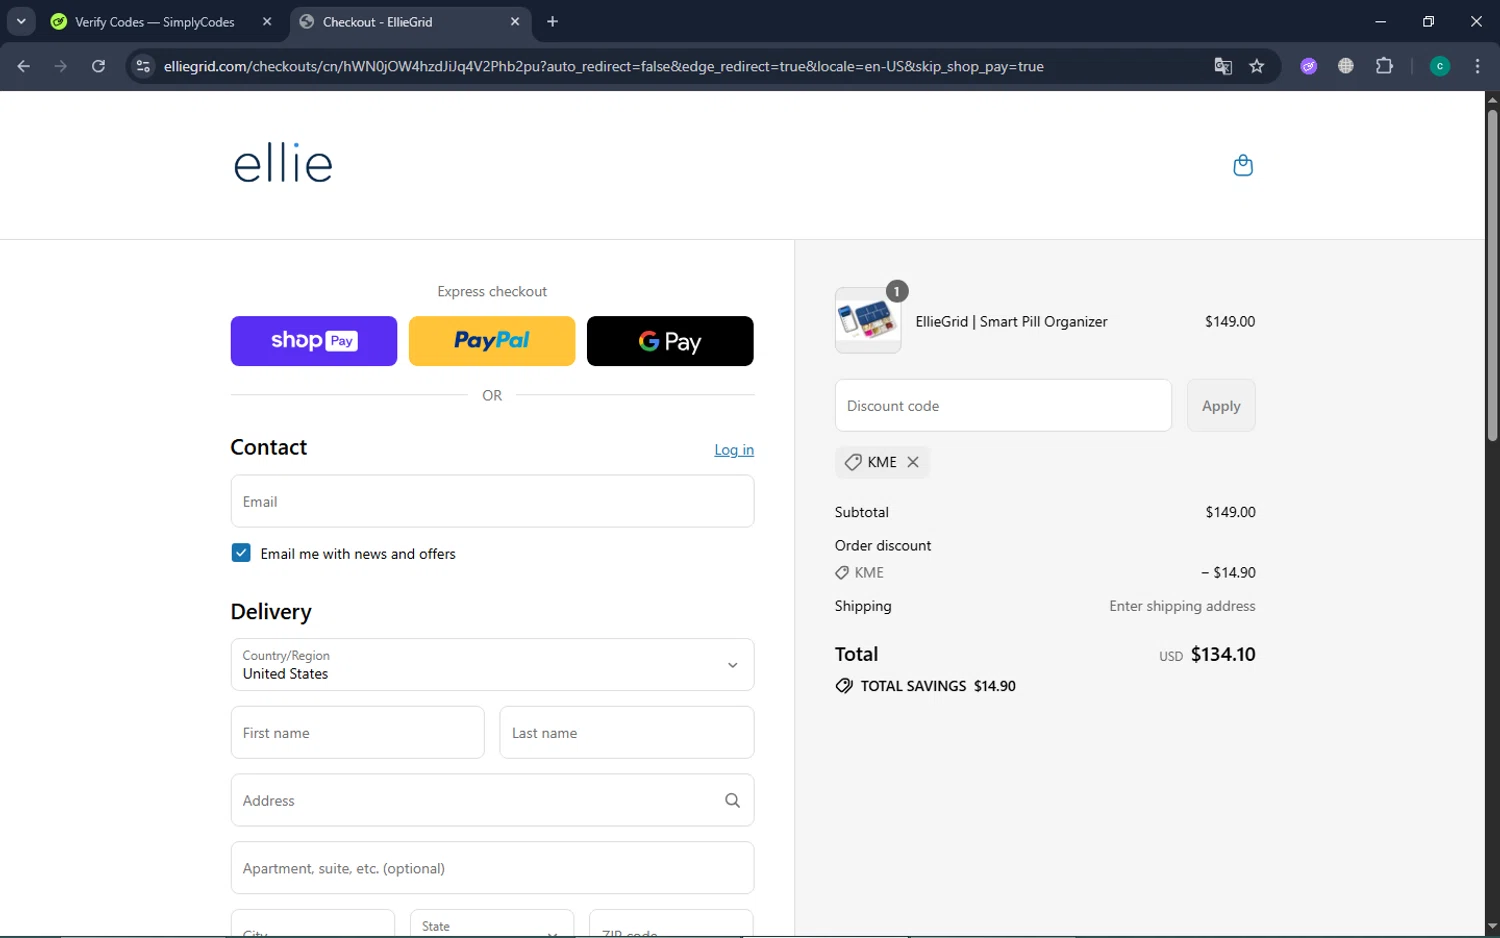Image resolution: width=1500 pixels, height=938 pixels.
Task: Choose PayPal express checkout
Action: [492, 341]
